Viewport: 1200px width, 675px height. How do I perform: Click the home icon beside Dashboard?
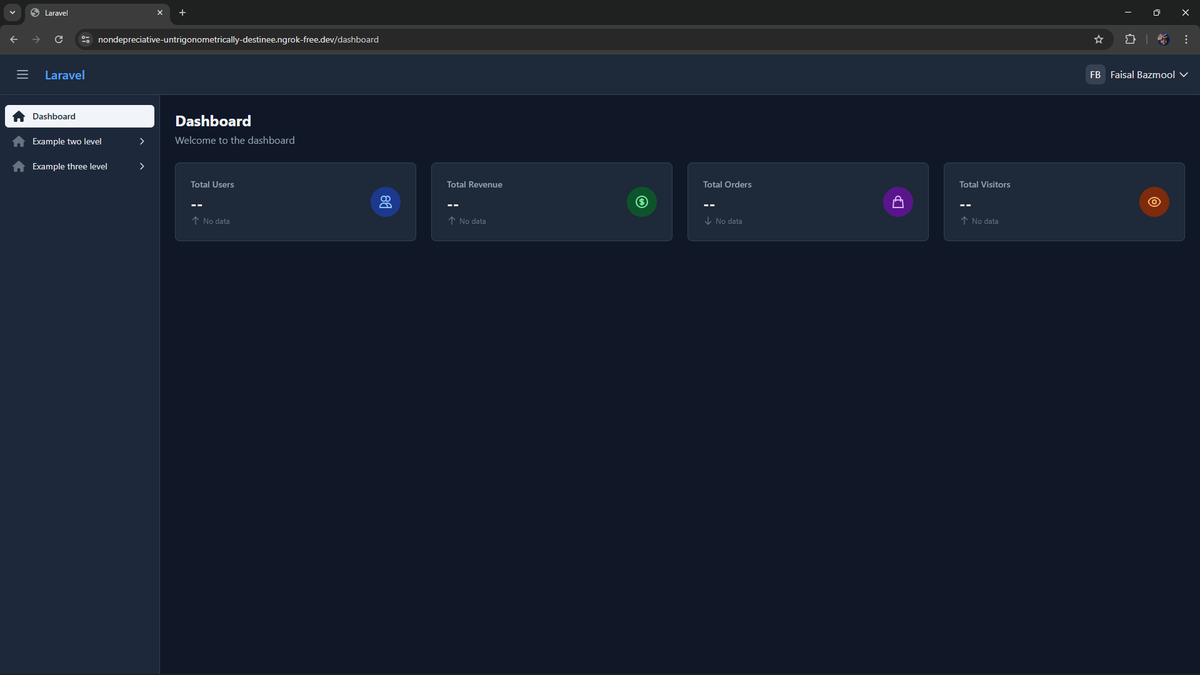click(18, 116)
